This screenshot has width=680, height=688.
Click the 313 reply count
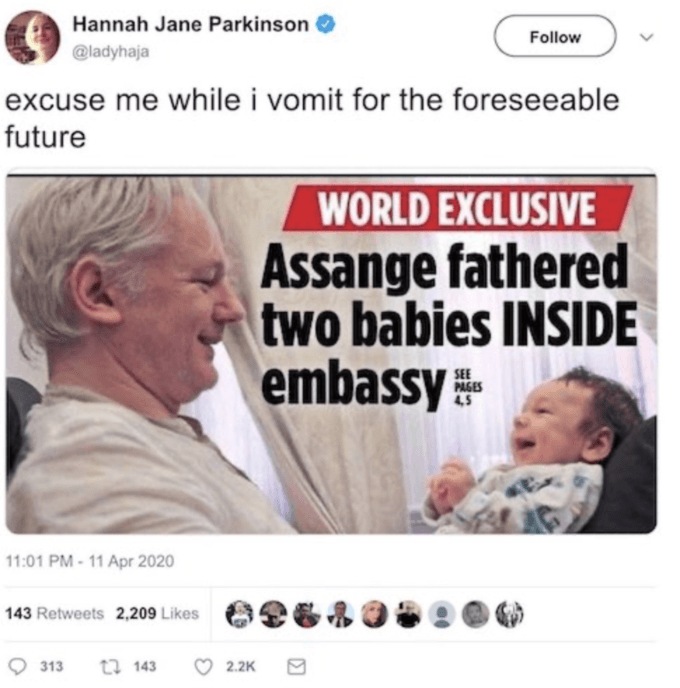coord(52,666)
